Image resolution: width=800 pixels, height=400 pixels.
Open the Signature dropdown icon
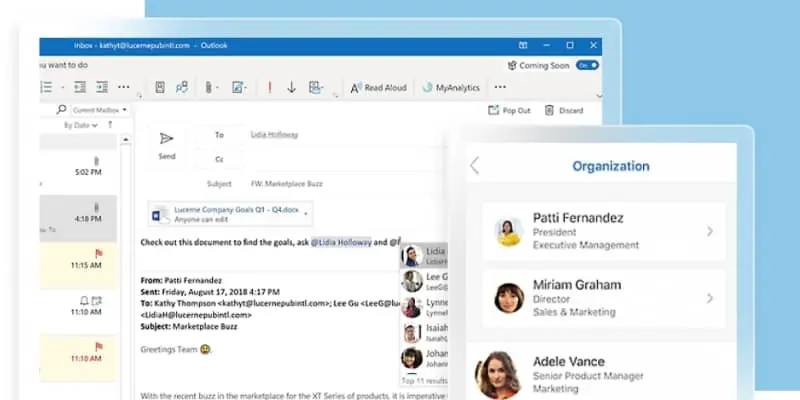(x=237, y=87)
